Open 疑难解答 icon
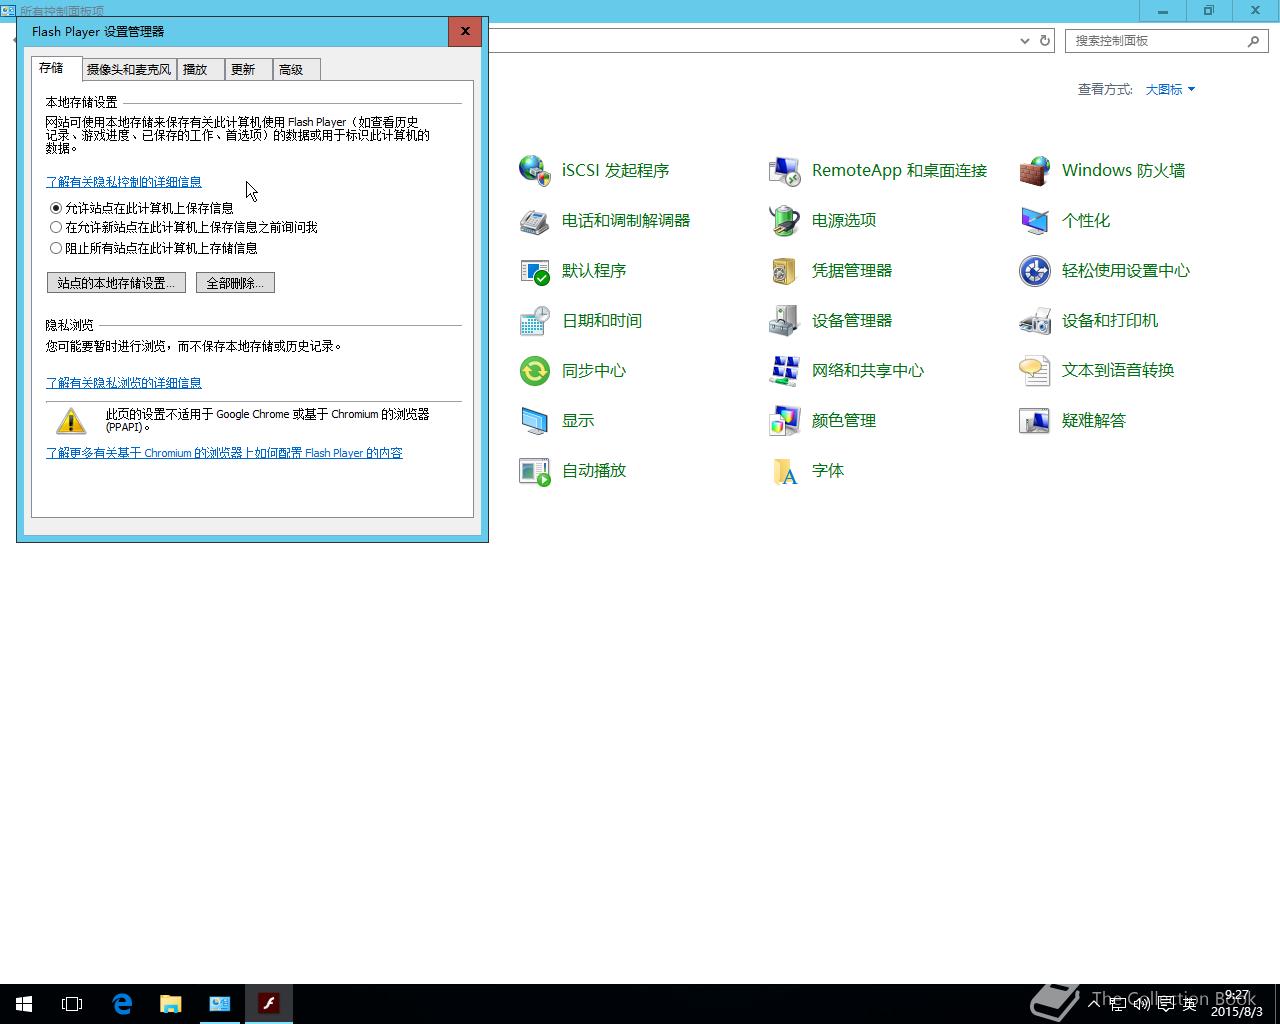 point(1035,420)
